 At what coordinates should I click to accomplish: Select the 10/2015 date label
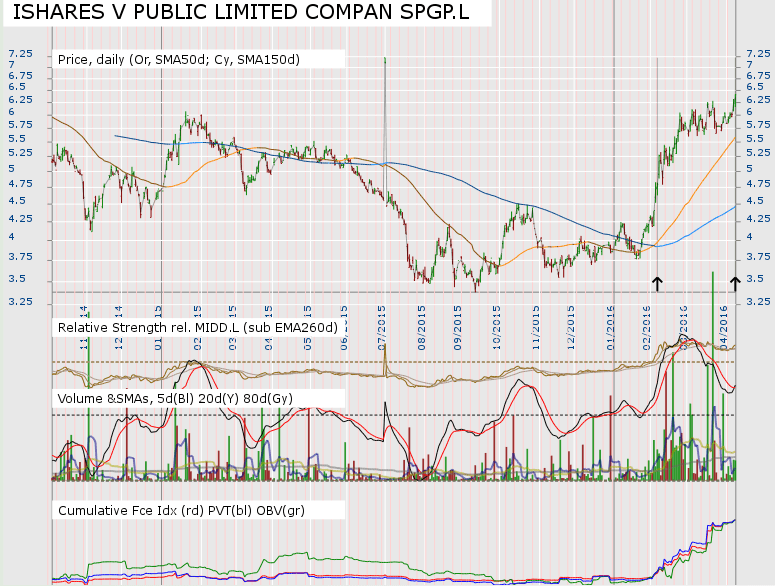point(497,328)
